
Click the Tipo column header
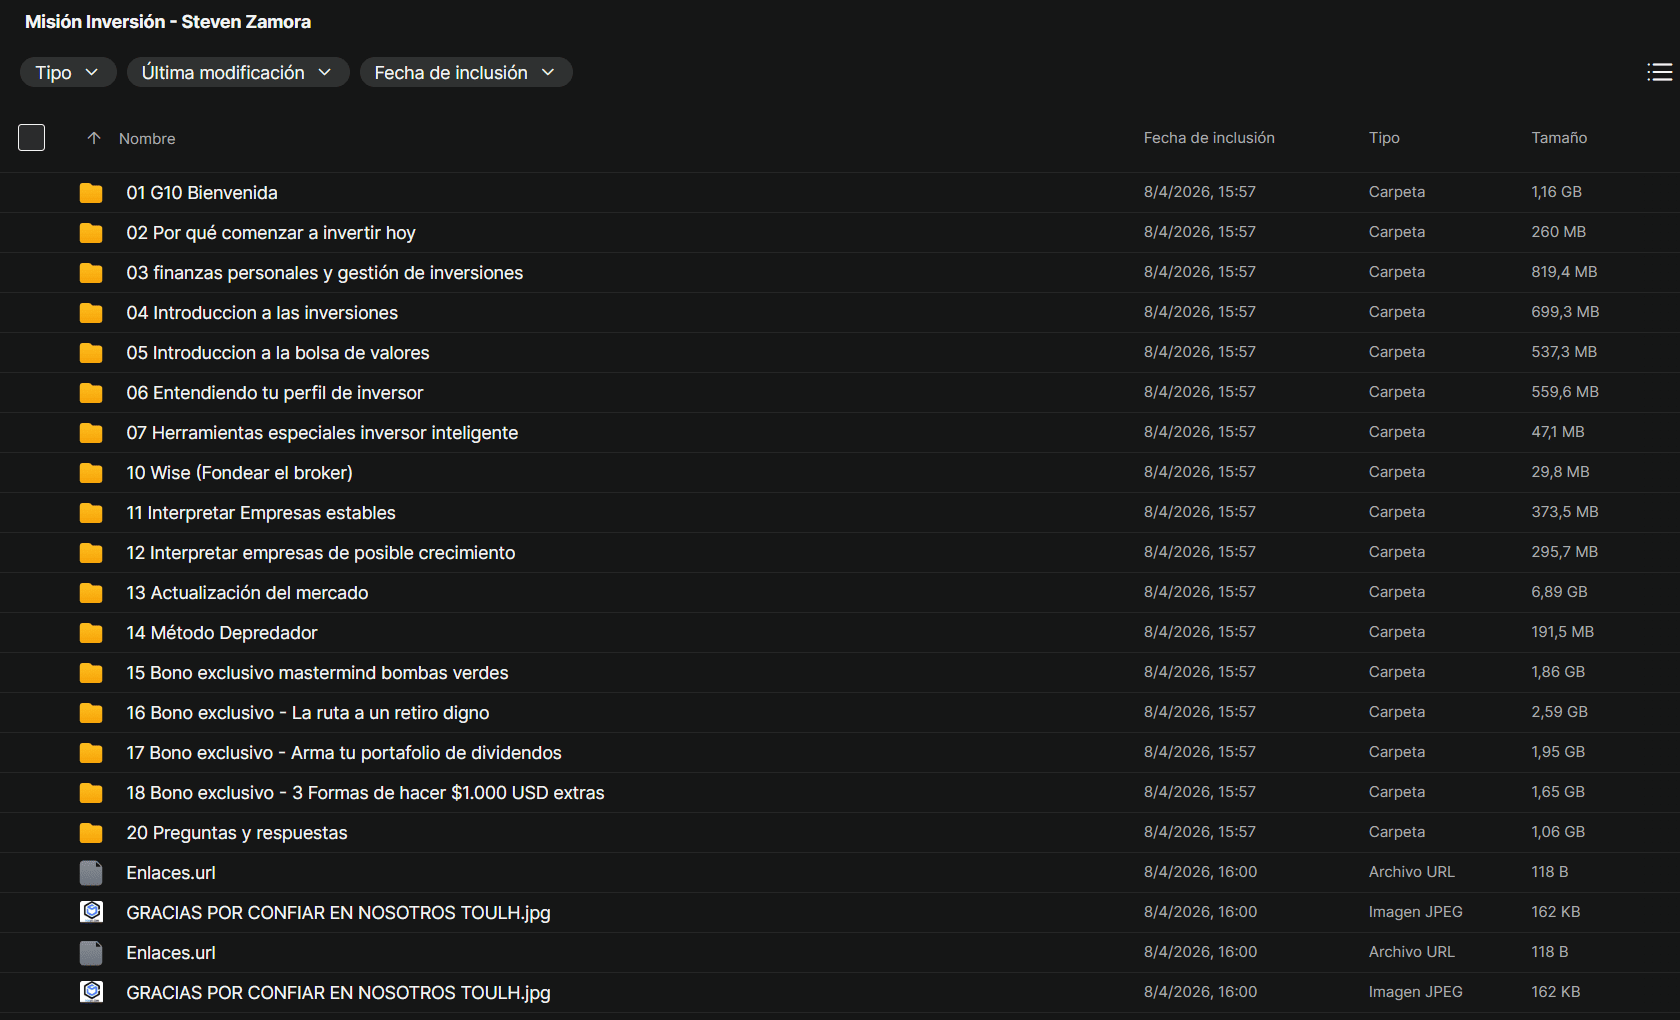(x=1384, y=138)
